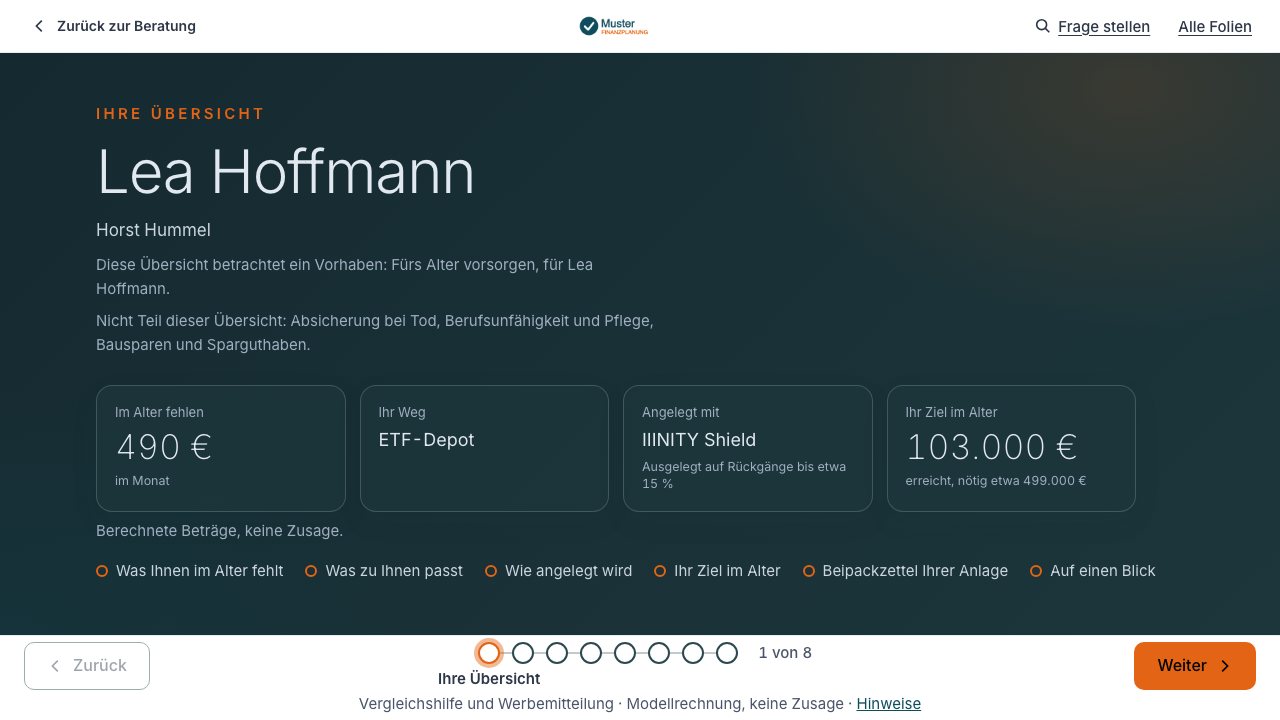This screenshot has height=720, width=1280.
Task: Click the Ihr Ziel im Alter 103.000 € card
Action: [x=1011, y=449]
